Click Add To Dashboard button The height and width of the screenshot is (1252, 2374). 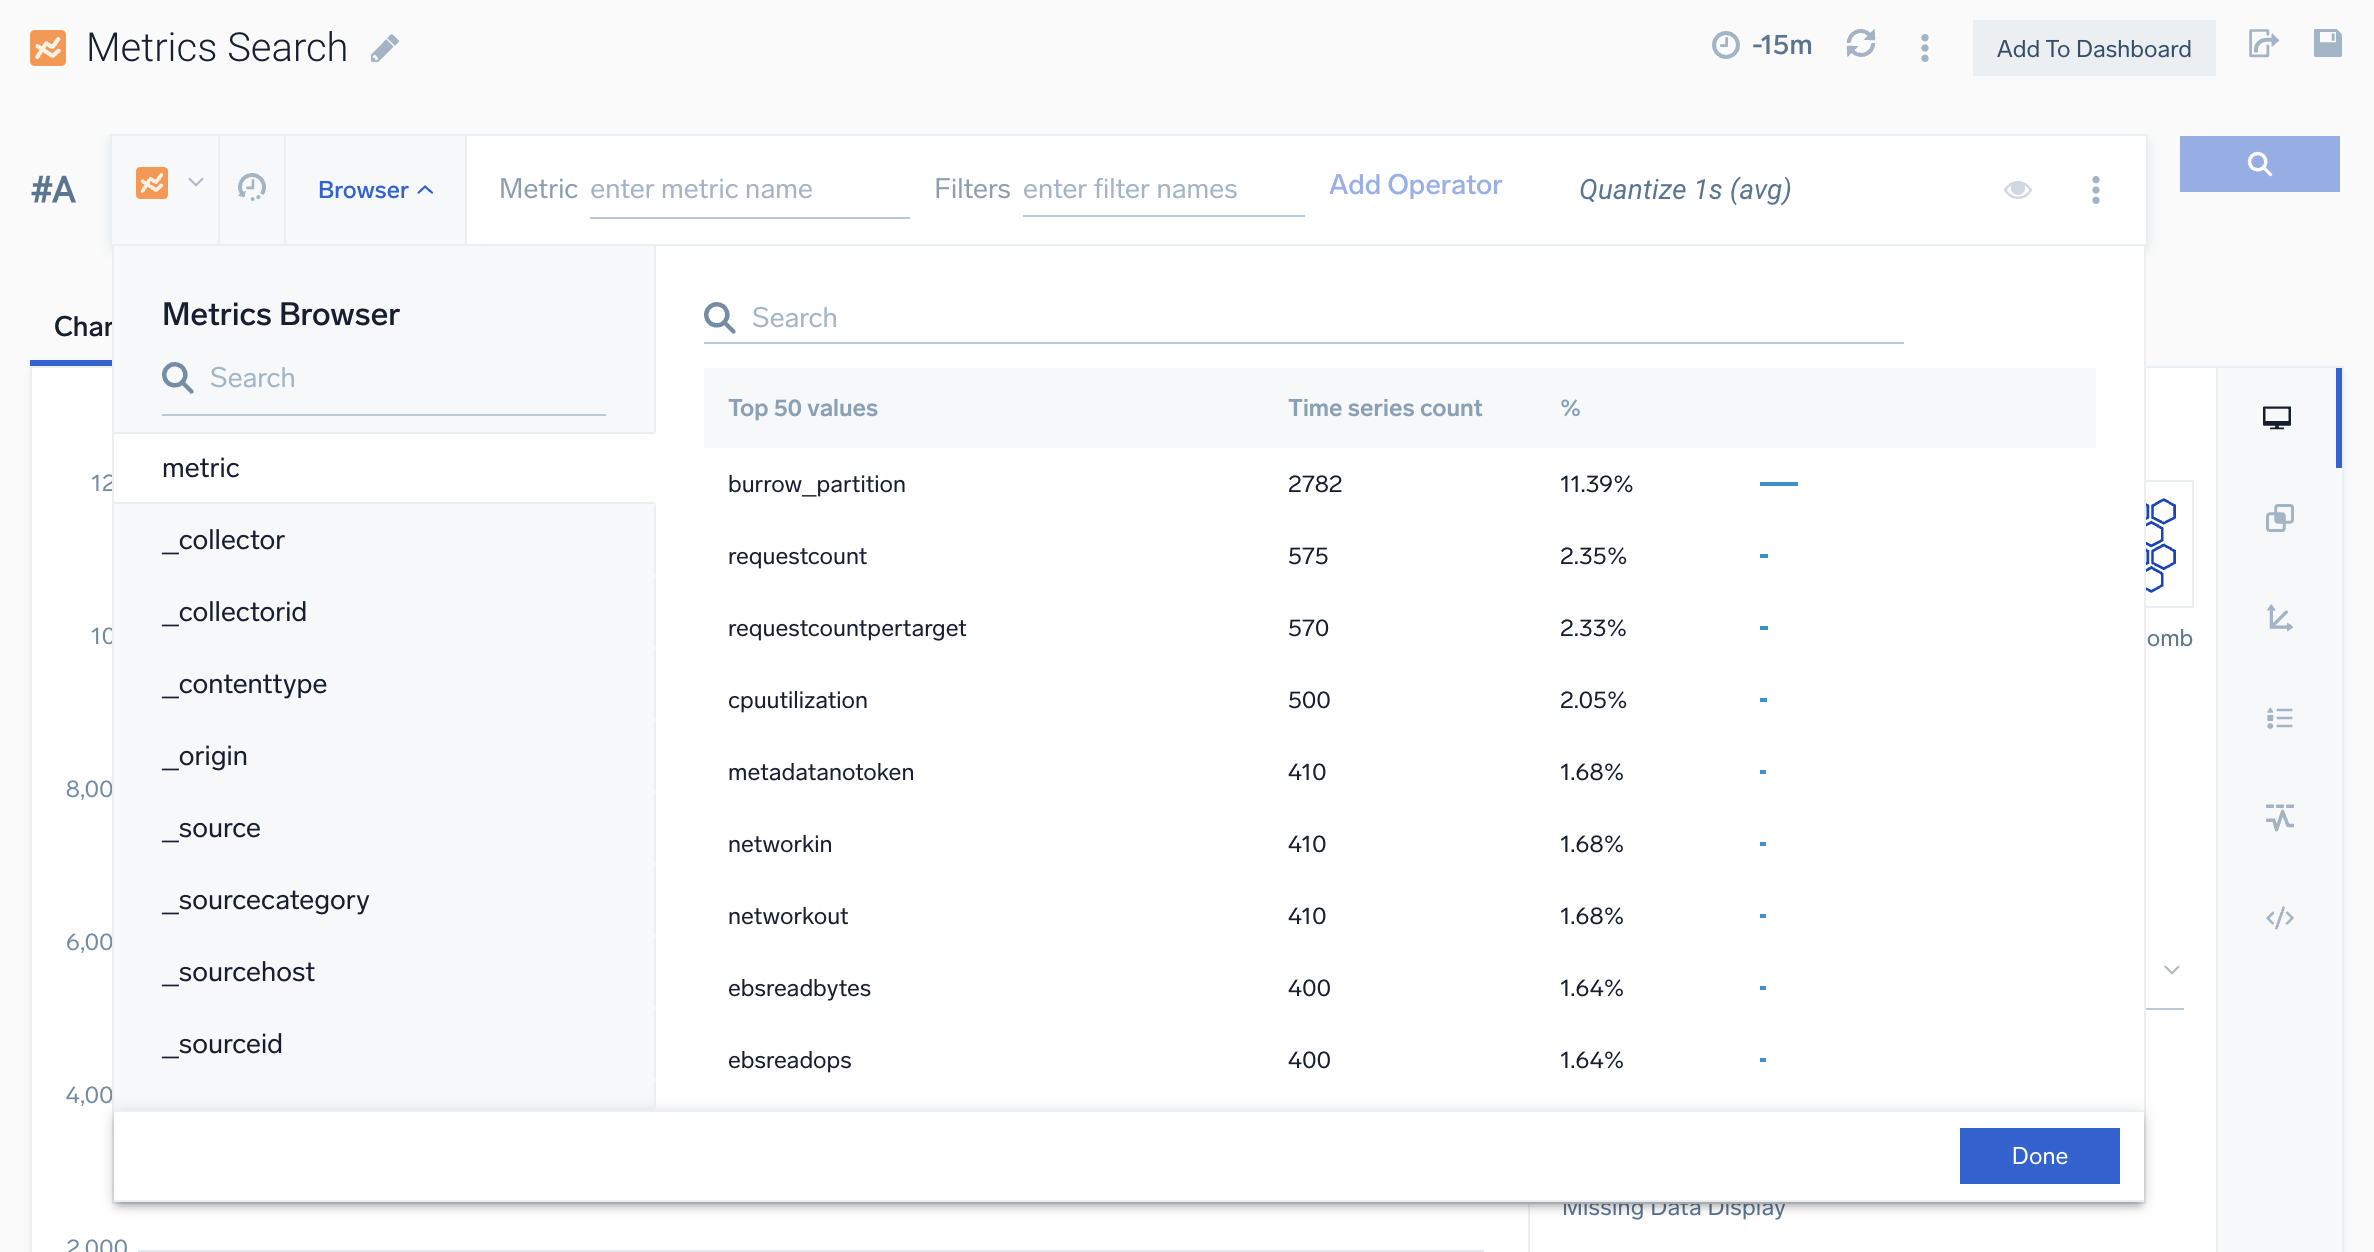click(2093, 48)
